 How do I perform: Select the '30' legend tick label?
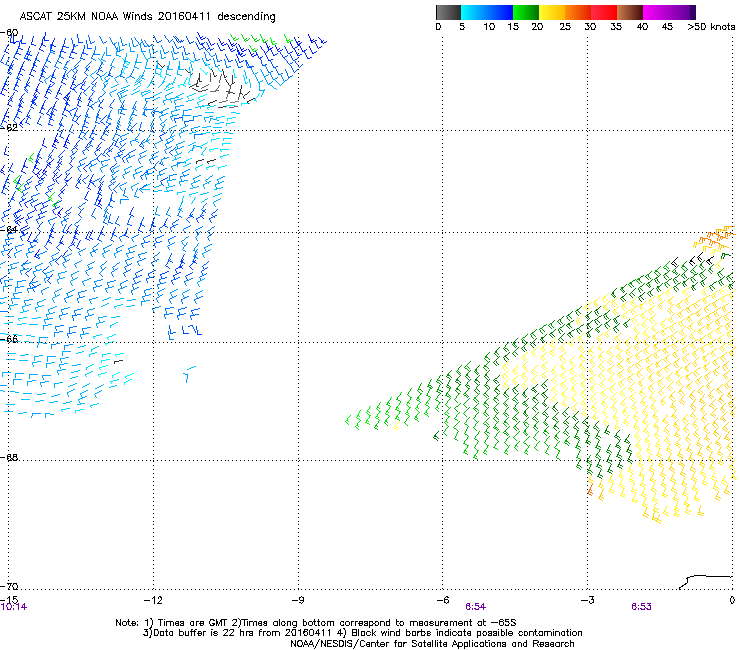pyautogui.click(x=590, y=27)
